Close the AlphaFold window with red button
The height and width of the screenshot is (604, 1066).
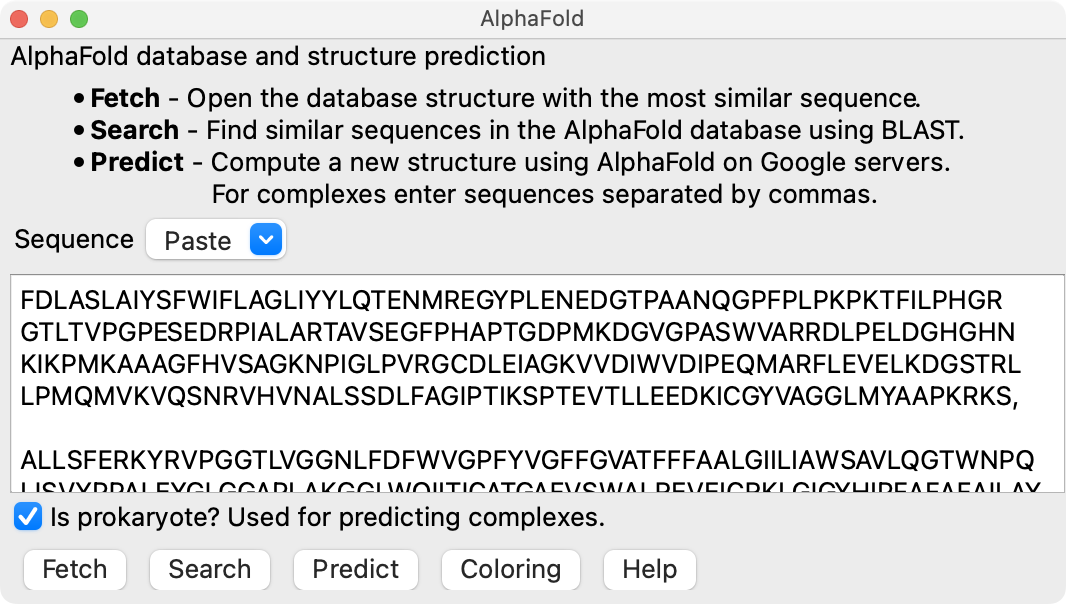(x=19, y=18)
